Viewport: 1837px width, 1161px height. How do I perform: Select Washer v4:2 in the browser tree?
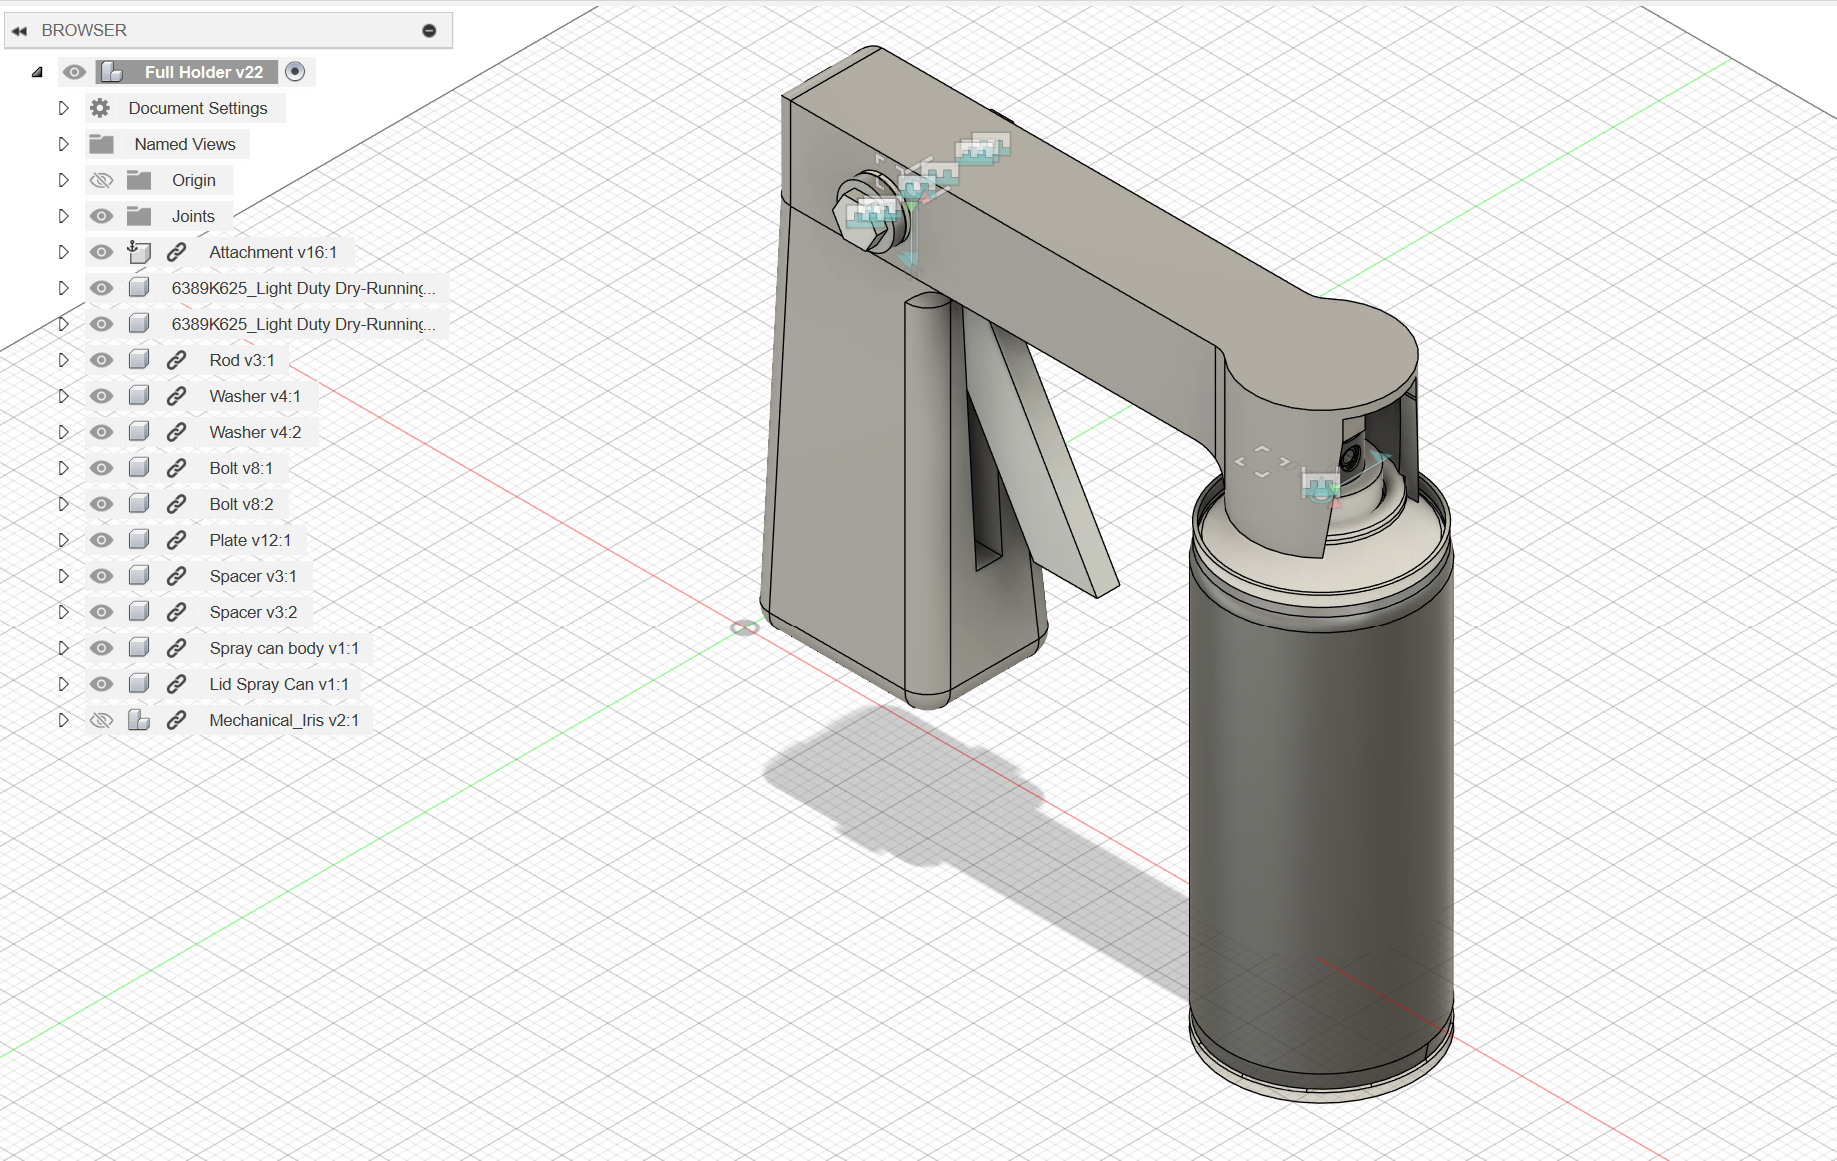[255, 432]
